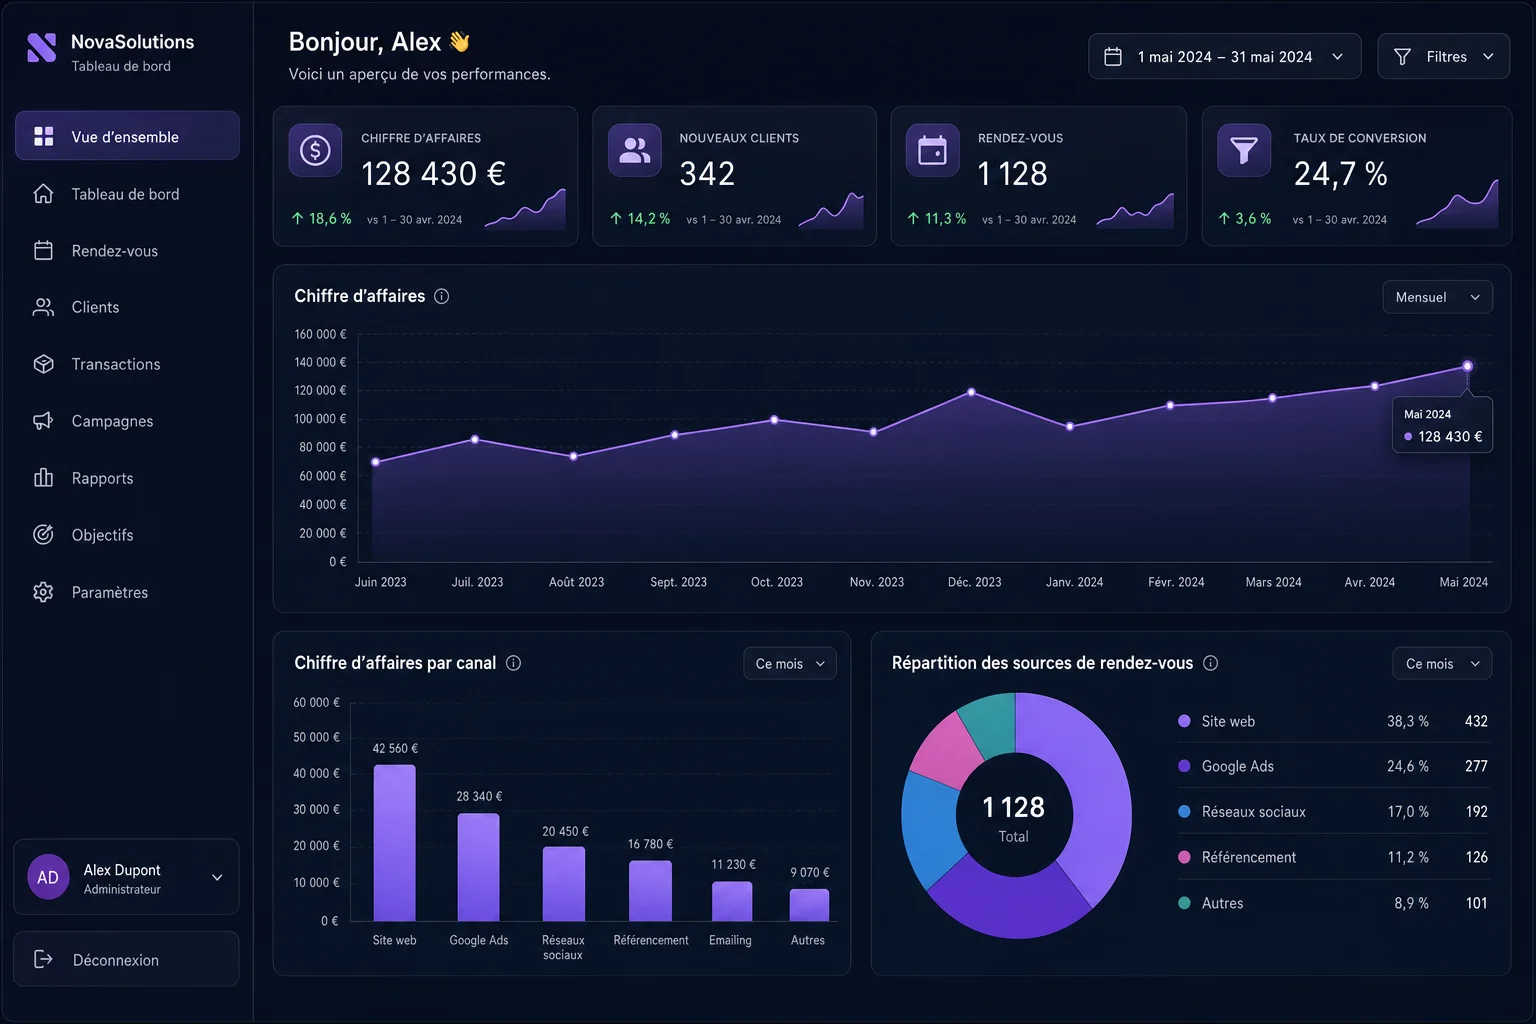Go to Vue d'ensemble in sidebar
Image resolution: width=1536 pixels, height=1024 pixels.
click(x=127, y=136)
